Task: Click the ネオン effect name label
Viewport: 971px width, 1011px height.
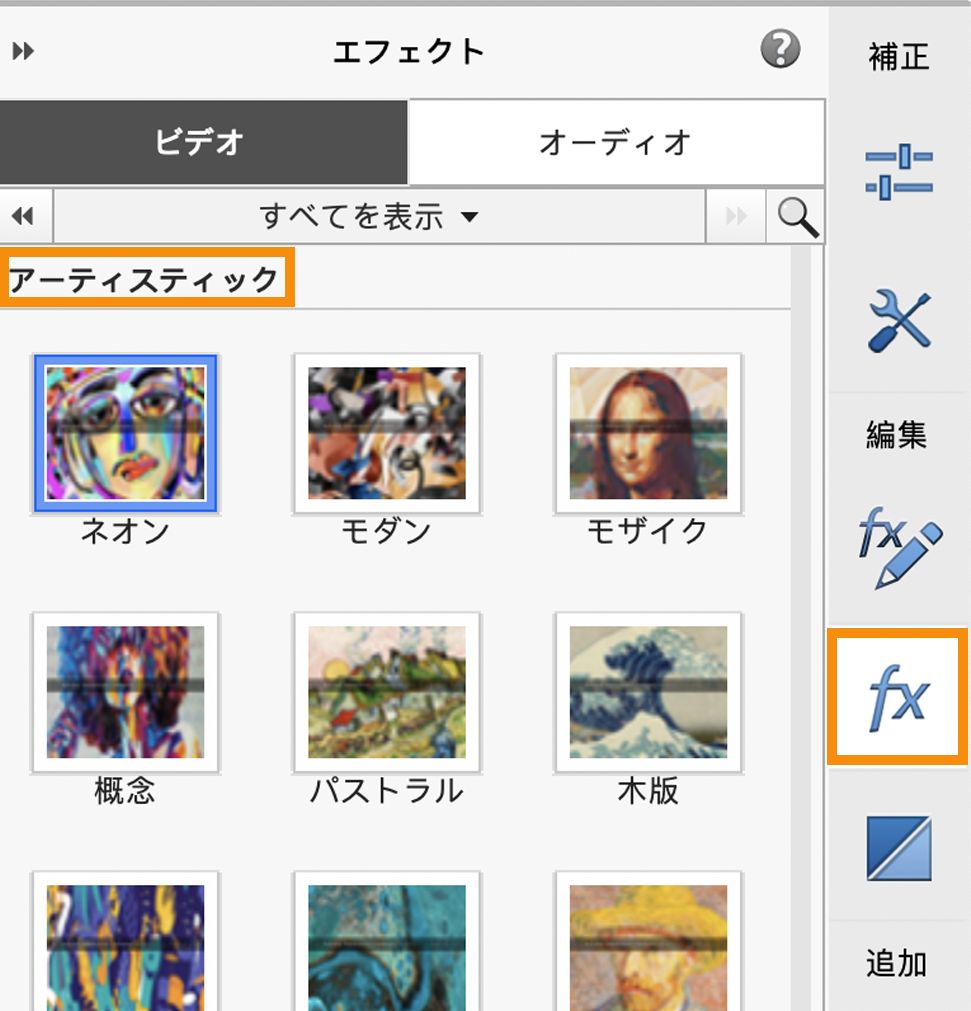Action: point(125,532)
